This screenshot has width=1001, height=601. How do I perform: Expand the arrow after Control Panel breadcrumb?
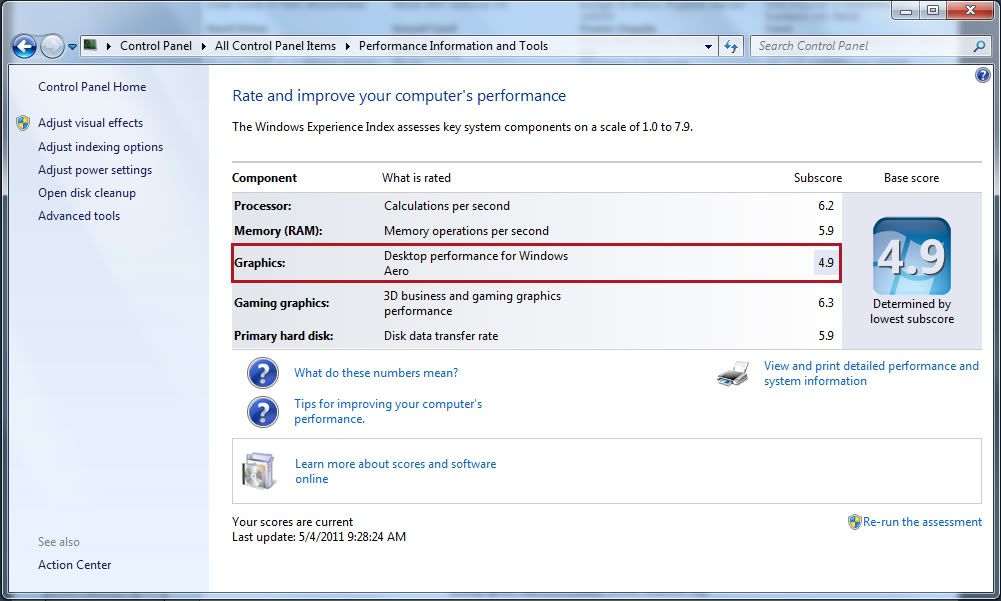click(204, 46)
